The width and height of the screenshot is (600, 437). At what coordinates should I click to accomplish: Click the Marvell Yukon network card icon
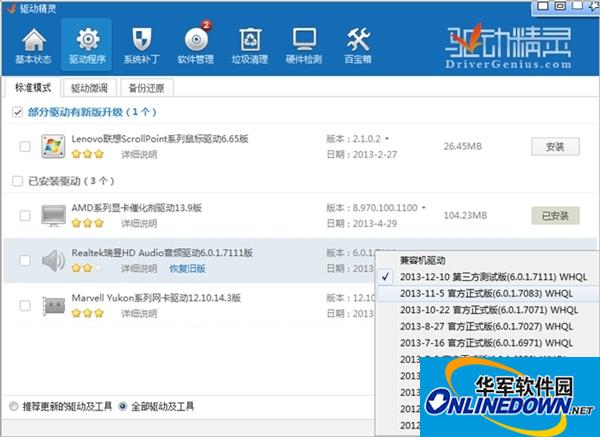(x=53, y=306)
